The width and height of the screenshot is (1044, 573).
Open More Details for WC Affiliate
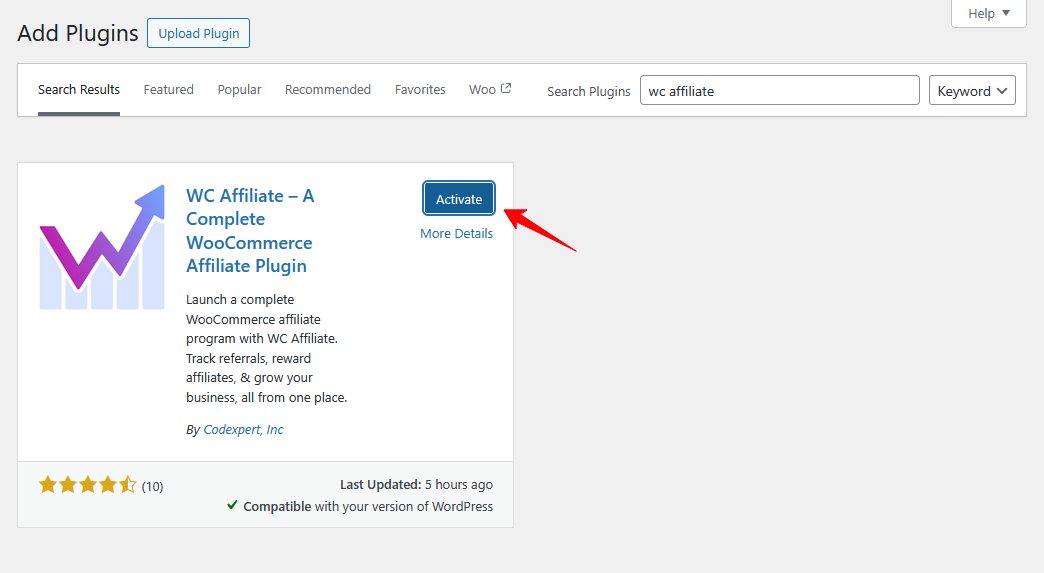tap(457, 234)
